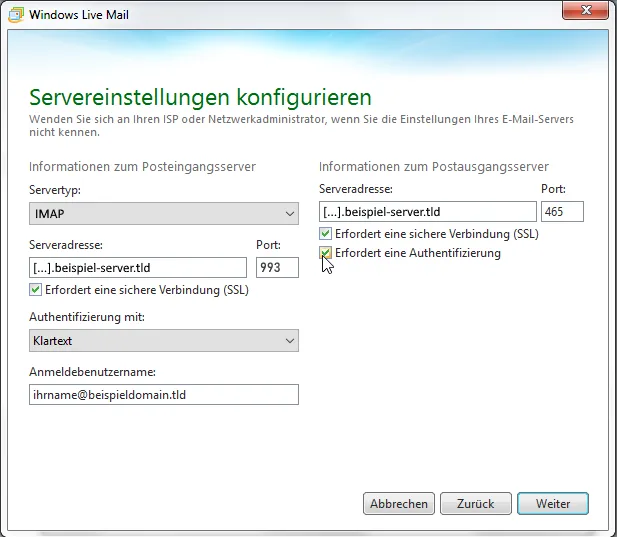Open the Authentifizierung mit Klartext dropdown
The width and height of the screenshot is (617, 537).
tap(164, 341)
